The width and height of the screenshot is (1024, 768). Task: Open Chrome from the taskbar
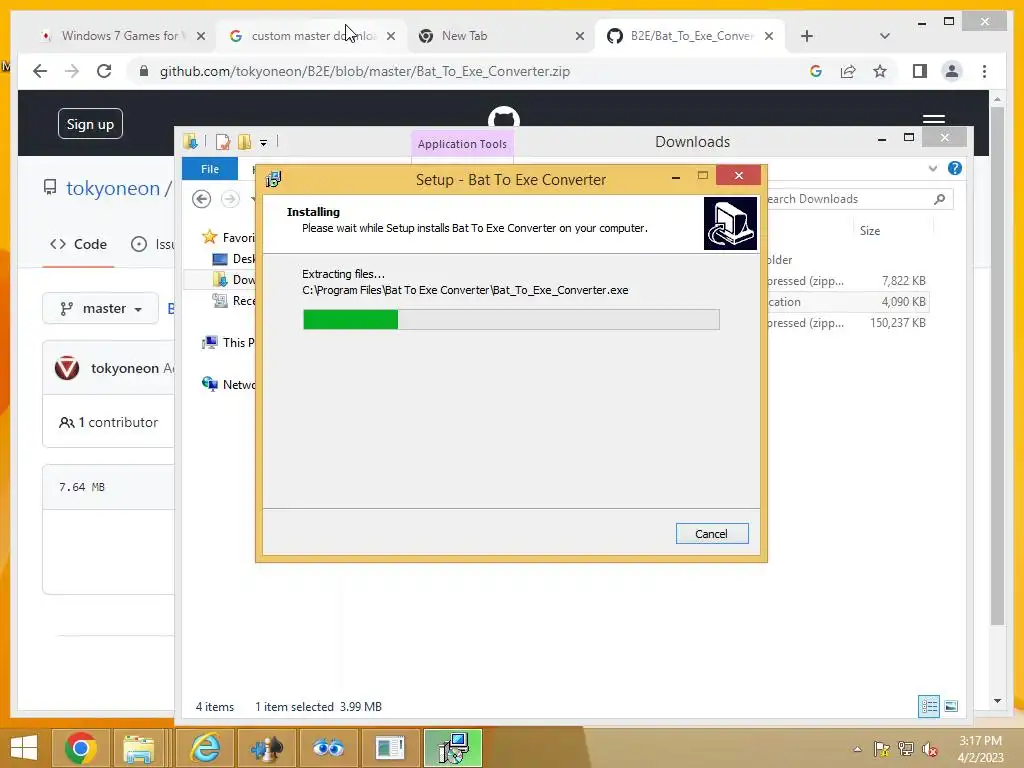coord(81,748)
